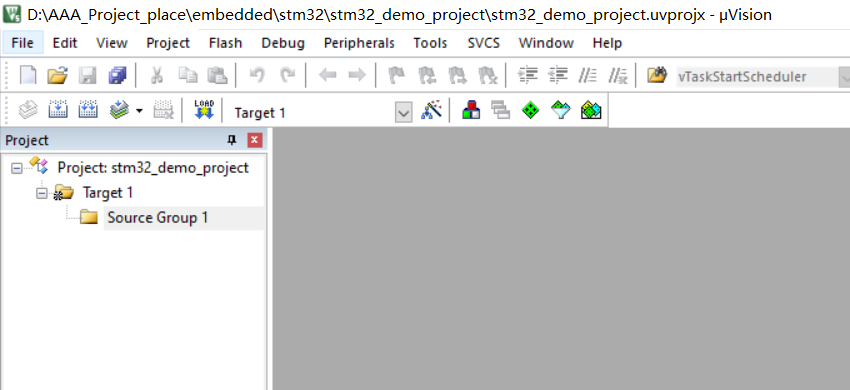Build target files icon
The height and width of the screenshot is (390, 850).
click(x=57, y=111)
